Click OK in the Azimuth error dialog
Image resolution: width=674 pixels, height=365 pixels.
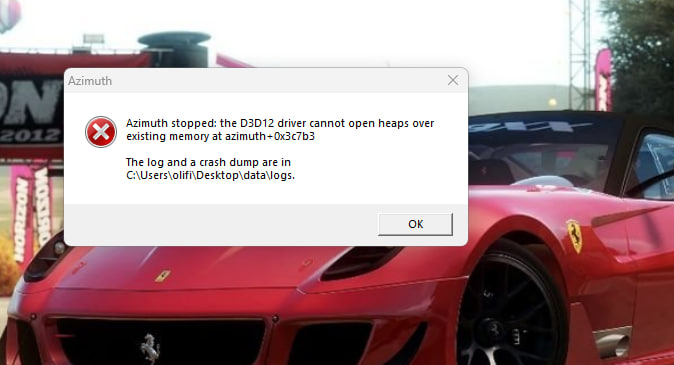click(x=415, y=224)
